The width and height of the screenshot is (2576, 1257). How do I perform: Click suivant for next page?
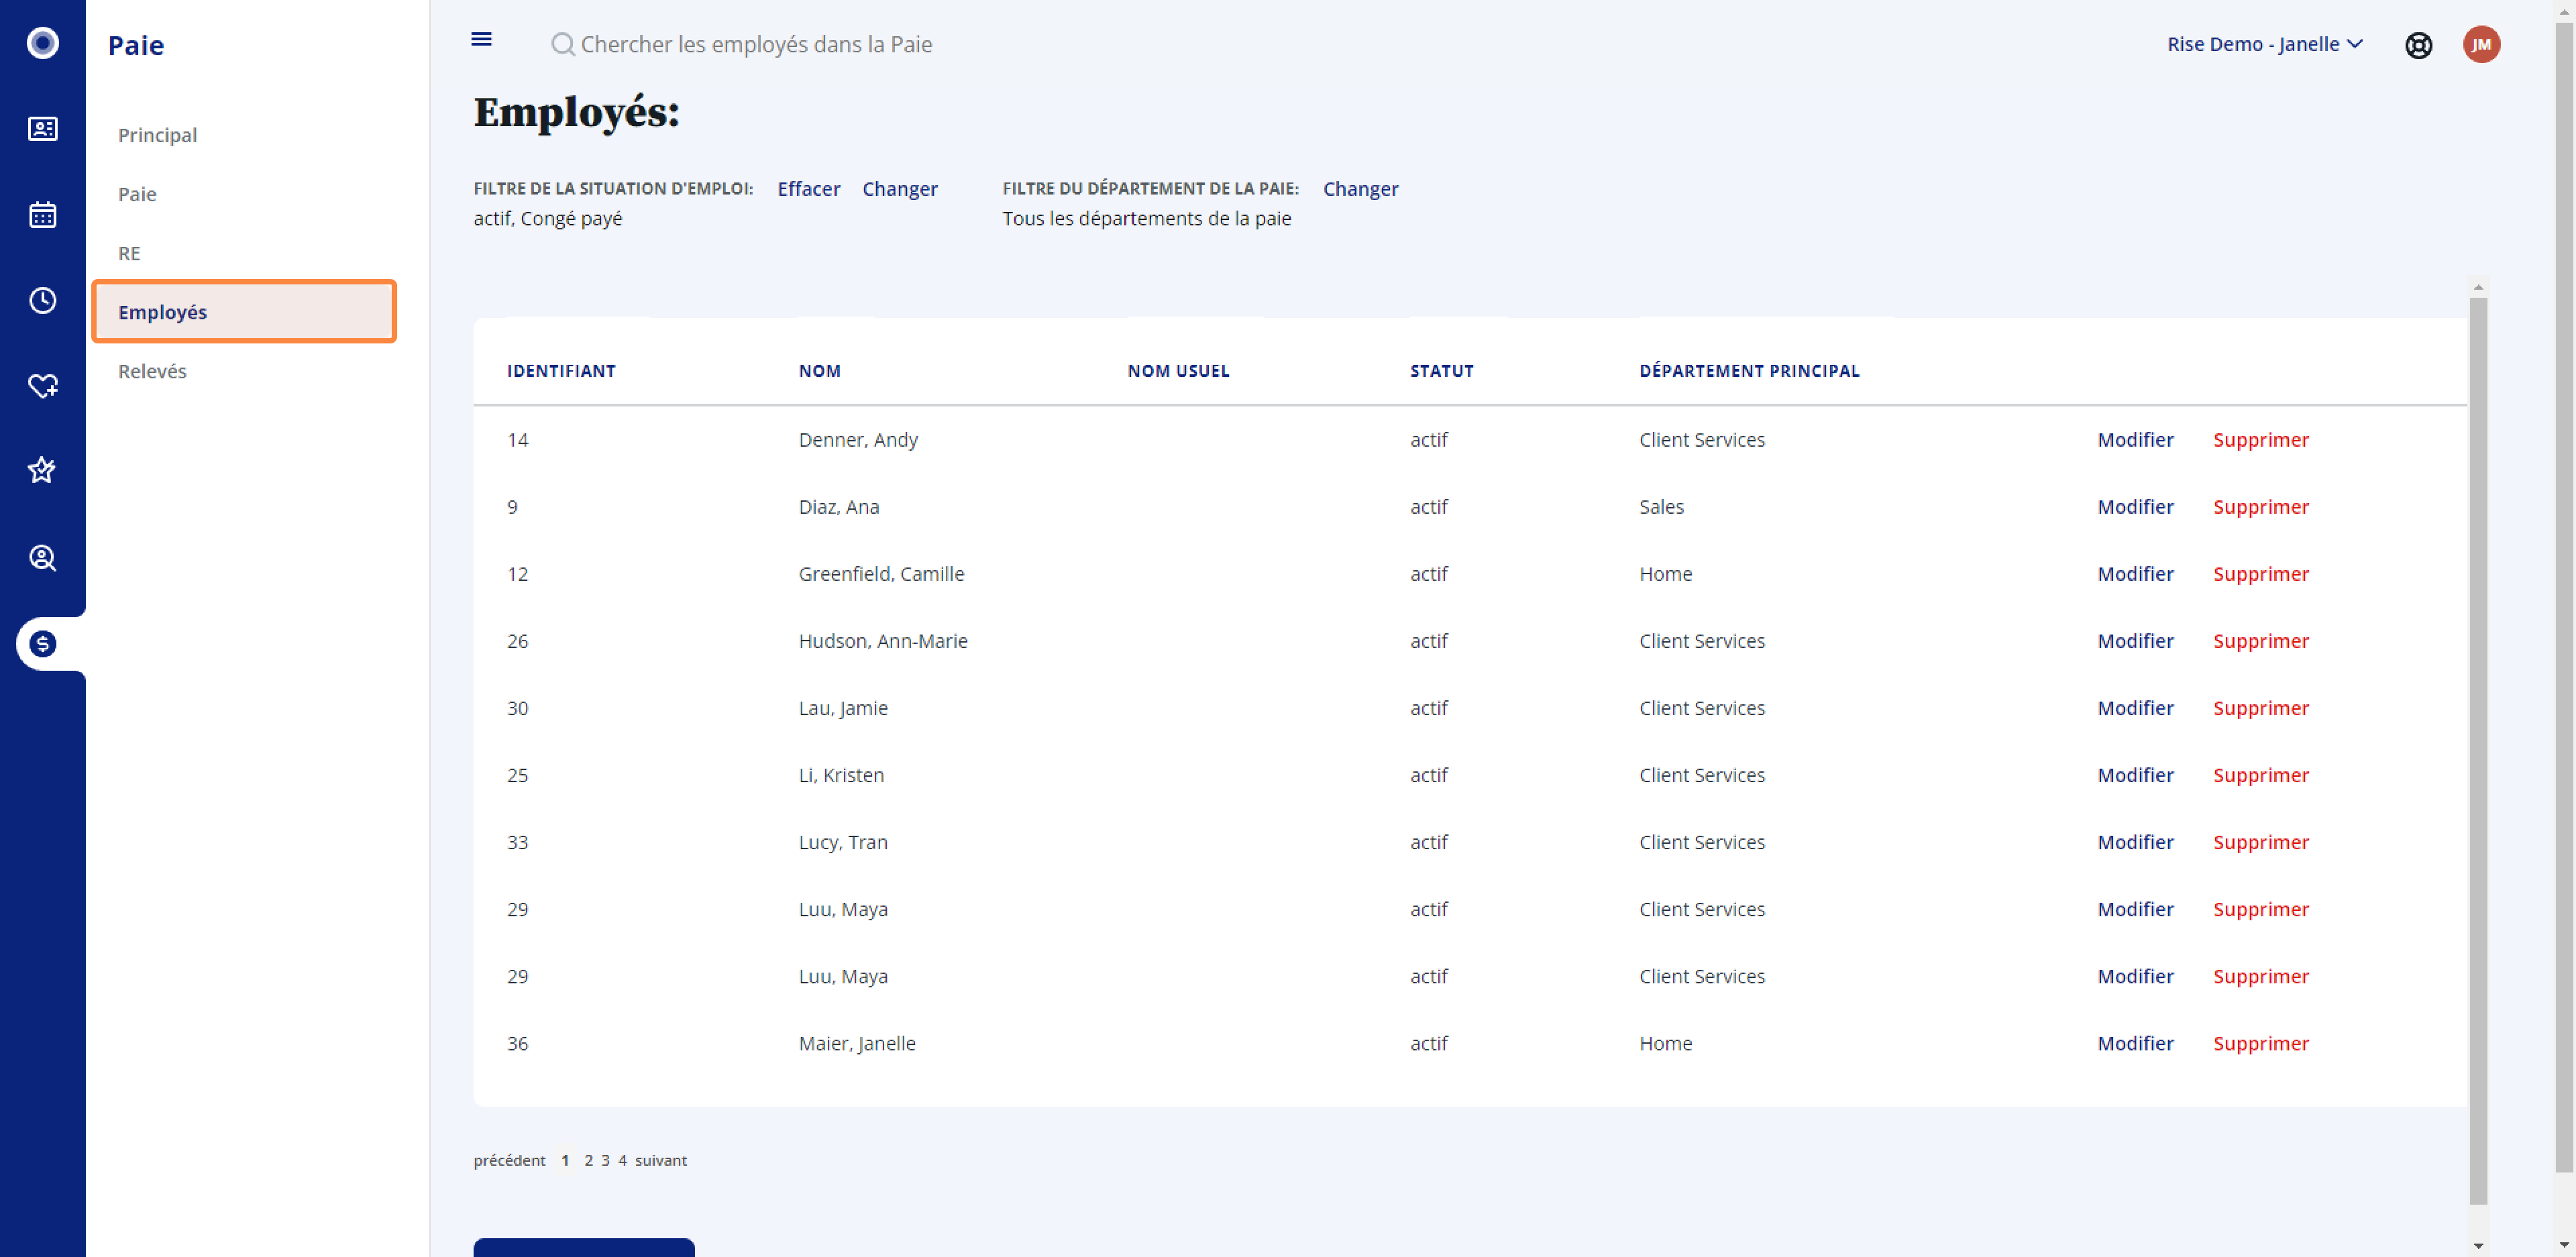tap(661, 1160)
